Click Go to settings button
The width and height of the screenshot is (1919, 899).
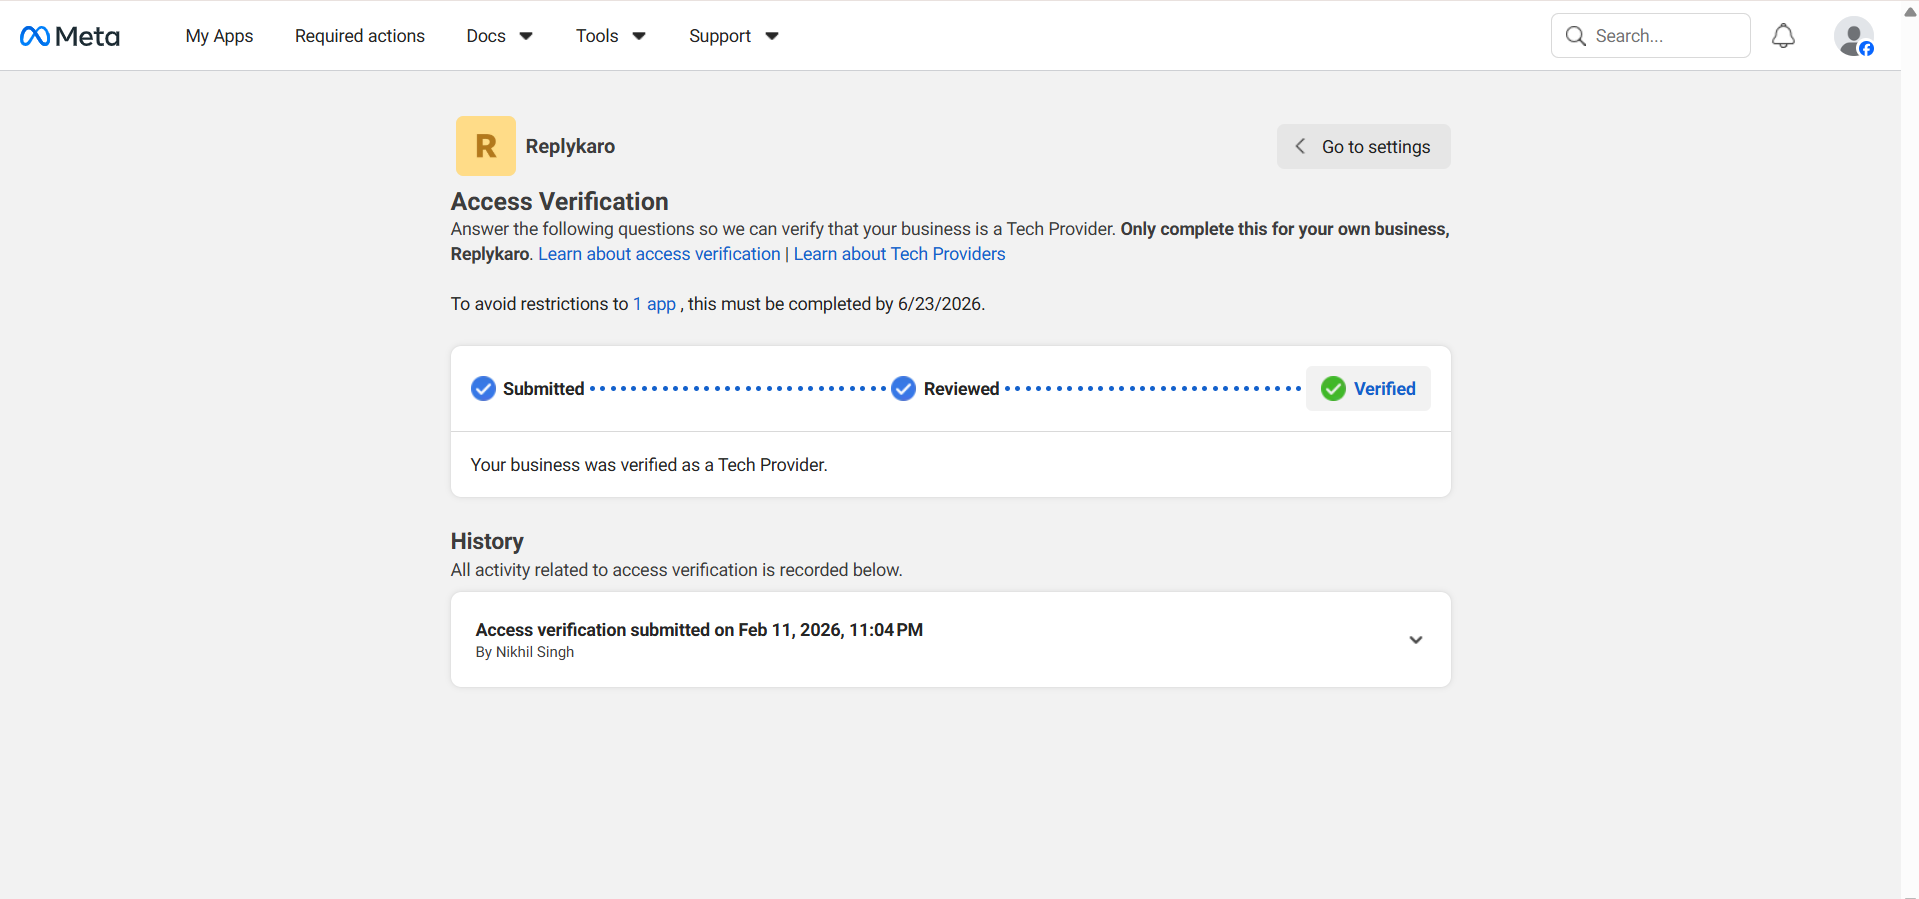(x=1363, y=147)
